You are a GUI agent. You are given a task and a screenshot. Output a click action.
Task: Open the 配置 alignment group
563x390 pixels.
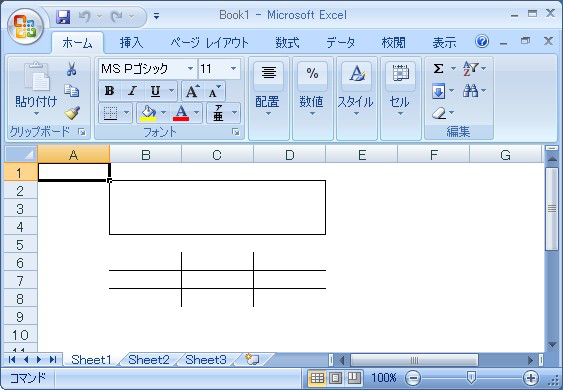coord(268,98)
